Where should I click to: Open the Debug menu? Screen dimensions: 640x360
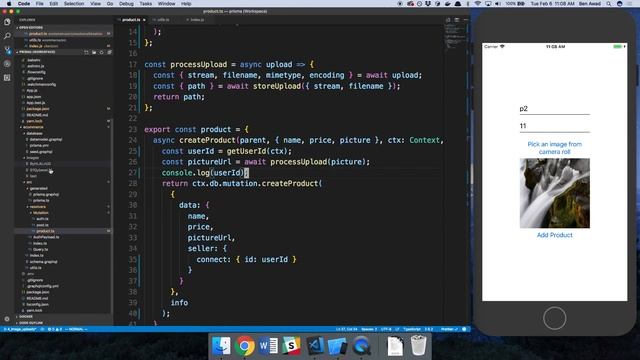pyautogui.click(x=126, y=4)
